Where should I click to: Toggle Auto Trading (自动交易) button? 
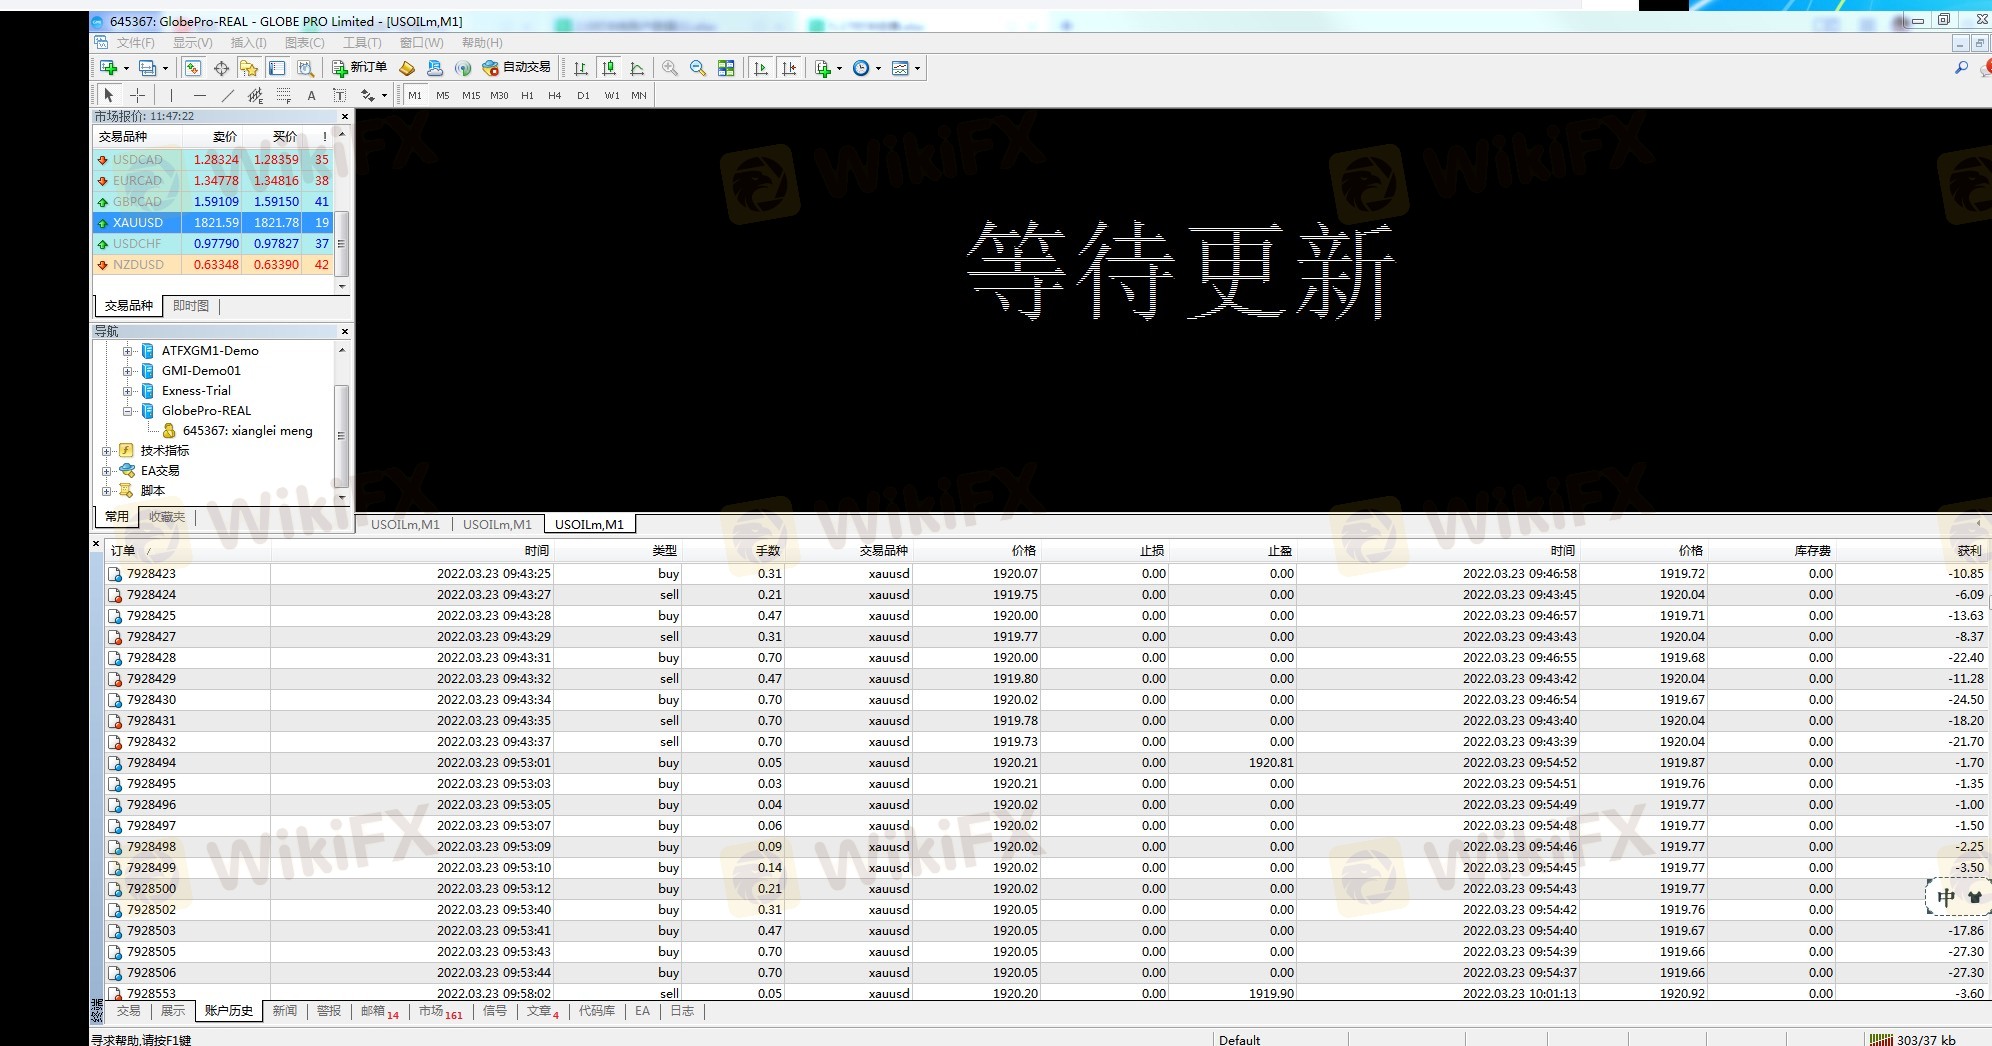(517, 68)
